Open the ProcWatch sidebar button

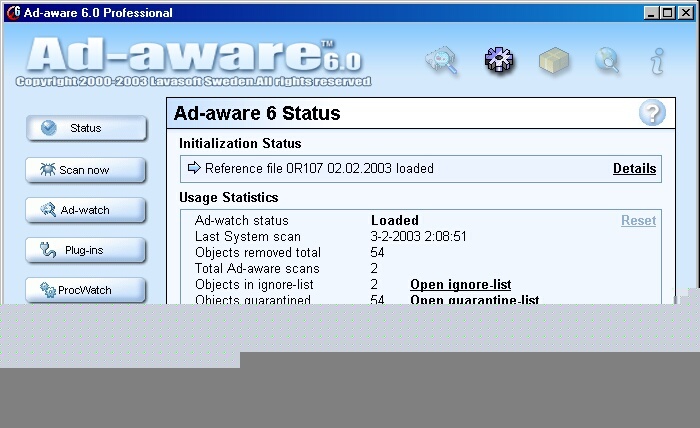pos(86,290)
